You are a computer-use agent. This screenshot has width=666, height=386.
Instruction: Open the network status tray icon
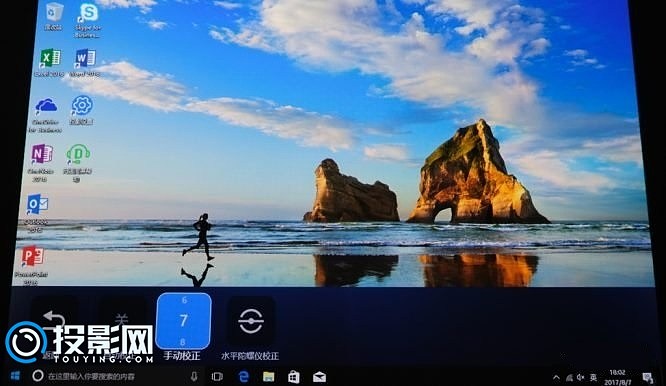click(569, 377)
